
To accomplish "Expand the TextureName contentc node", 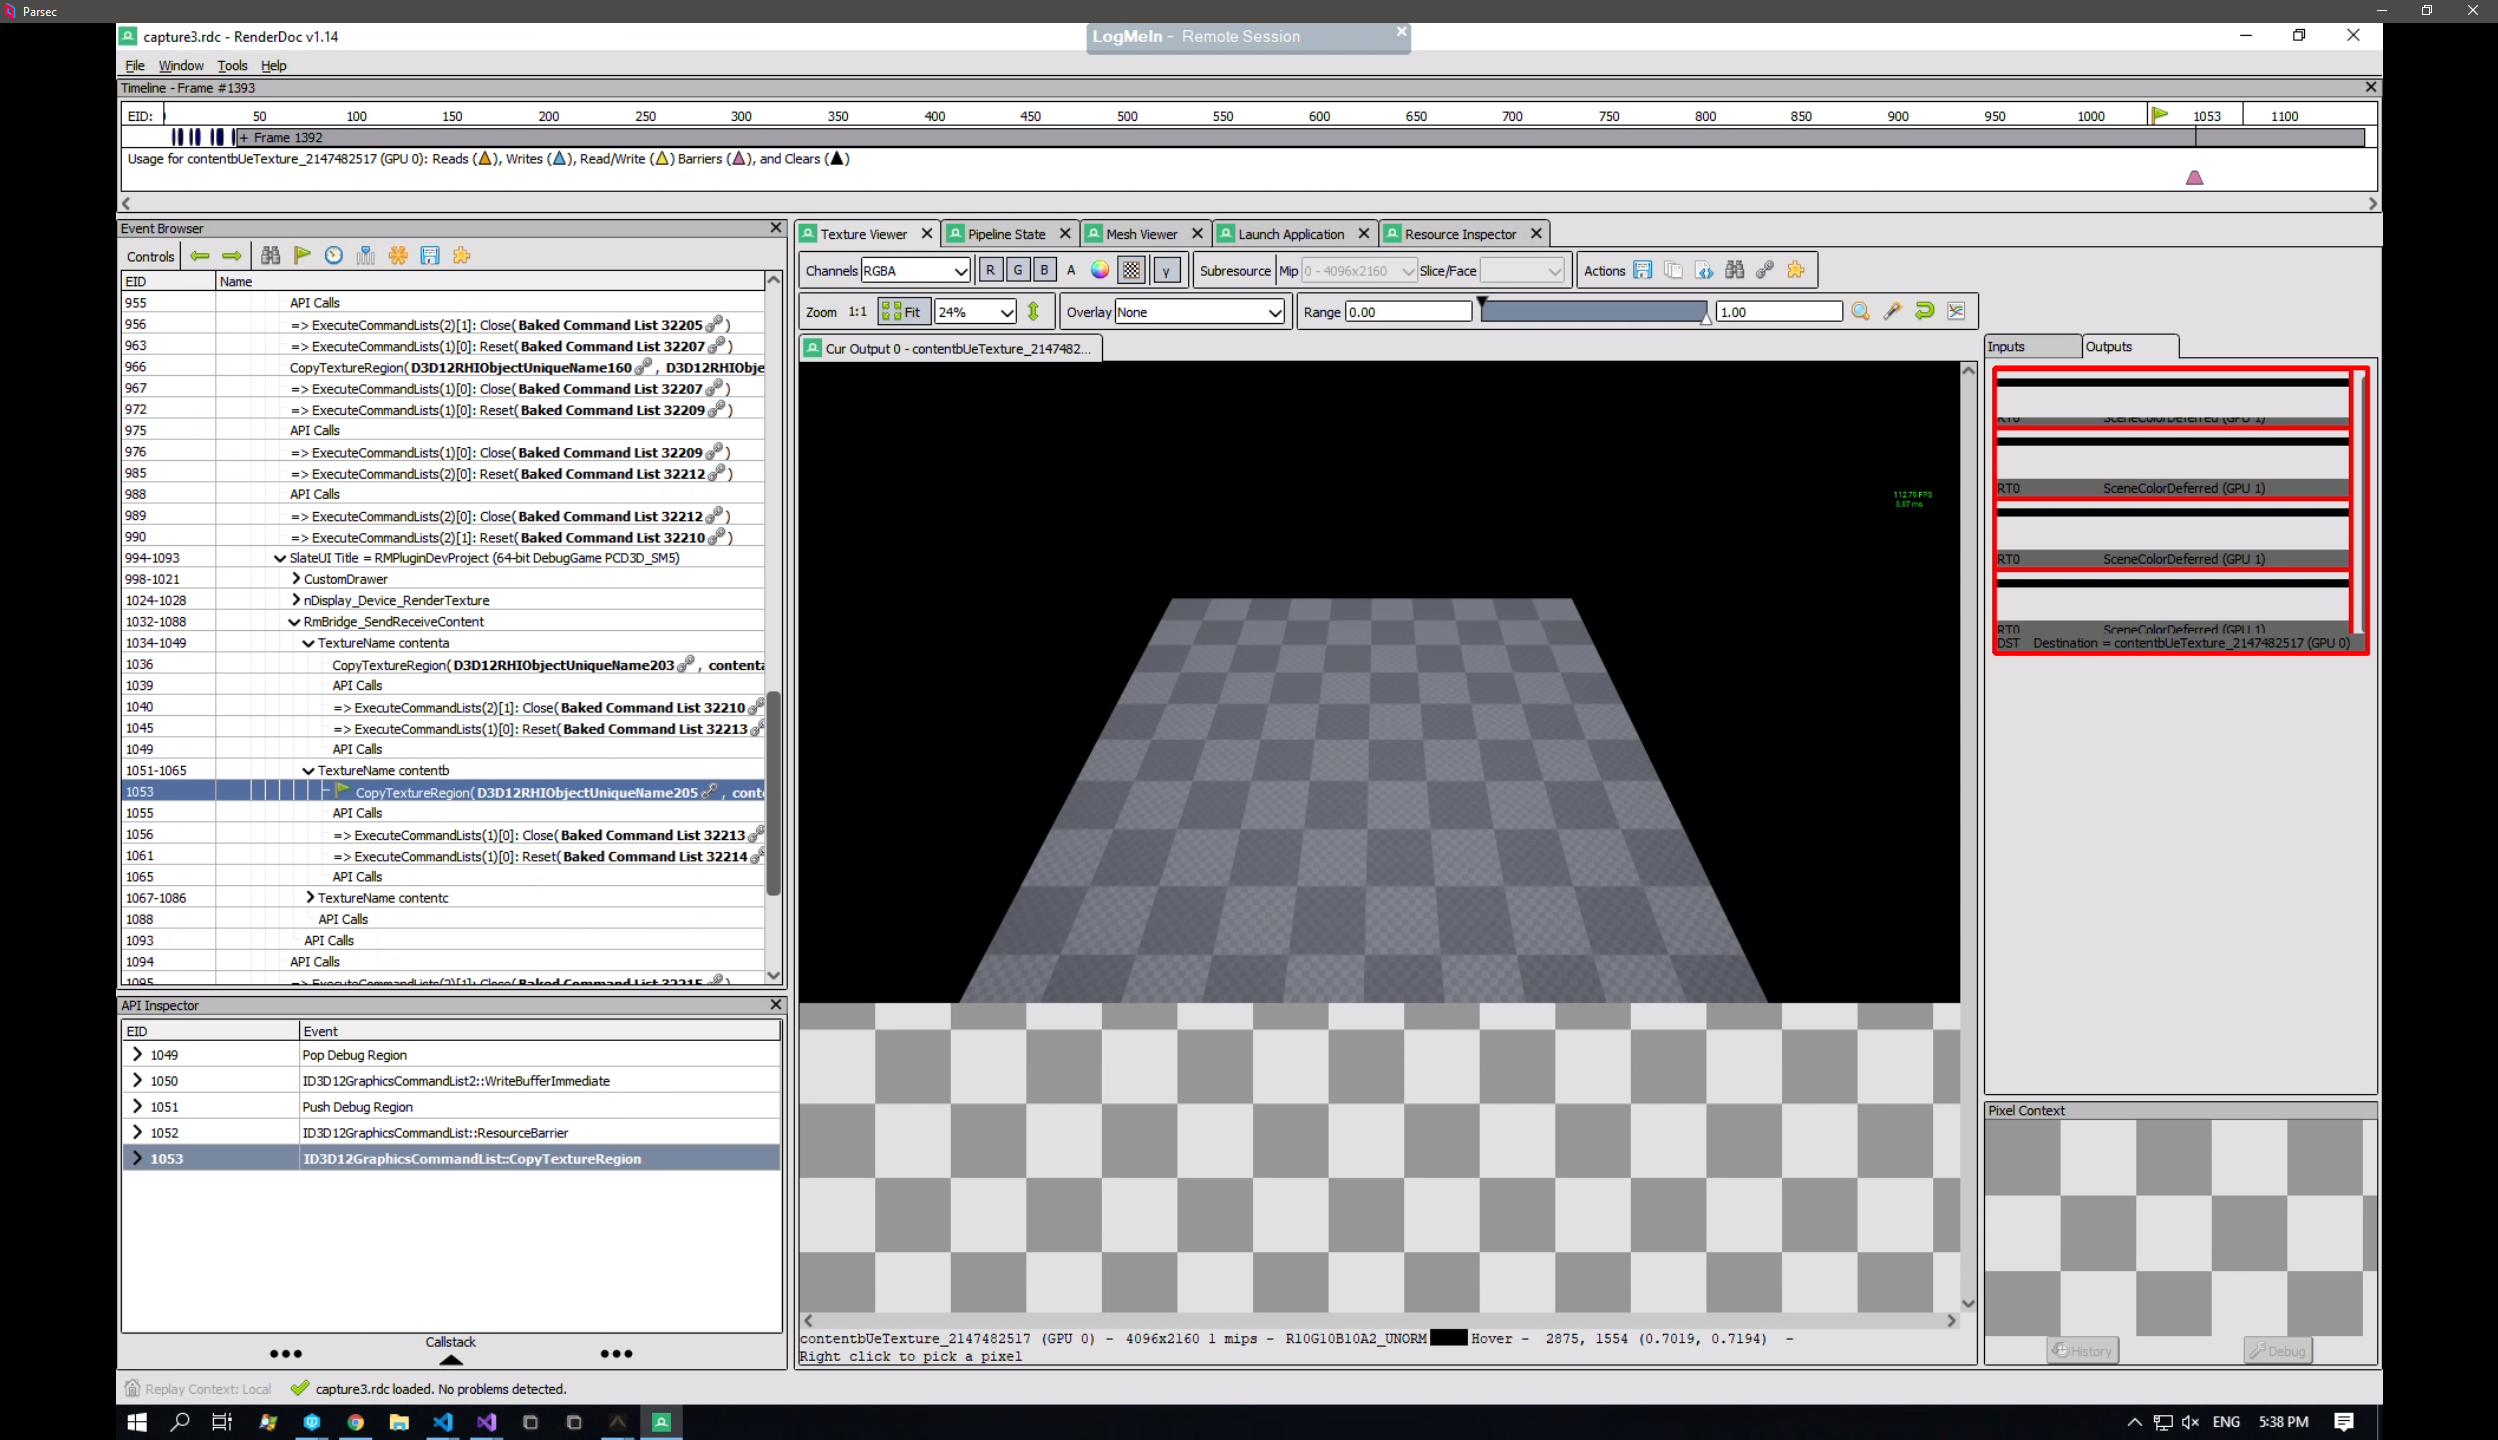I will (310, 897).
